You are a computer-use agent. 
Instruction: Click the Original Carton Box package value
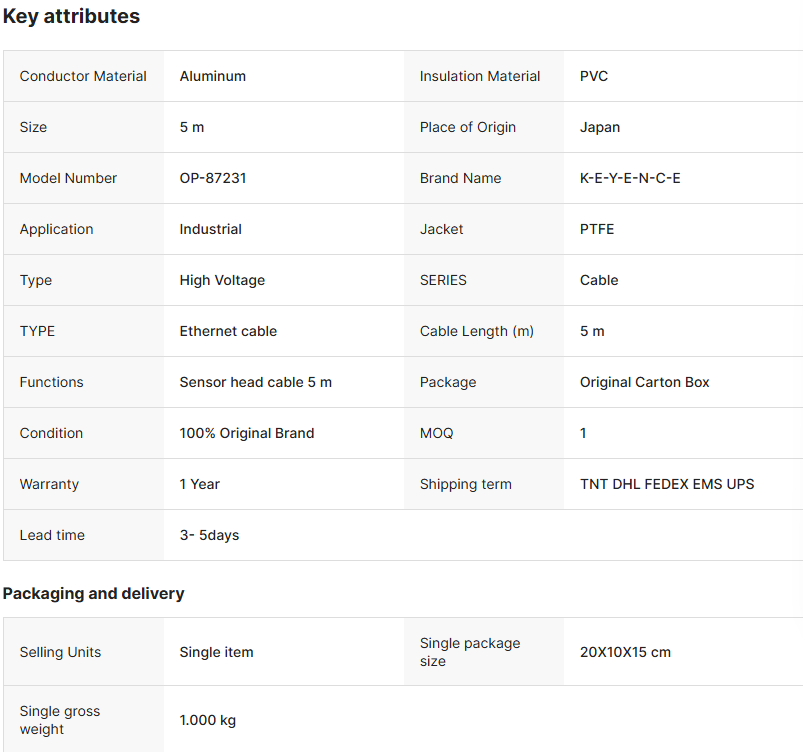click(x=645, y=382)
